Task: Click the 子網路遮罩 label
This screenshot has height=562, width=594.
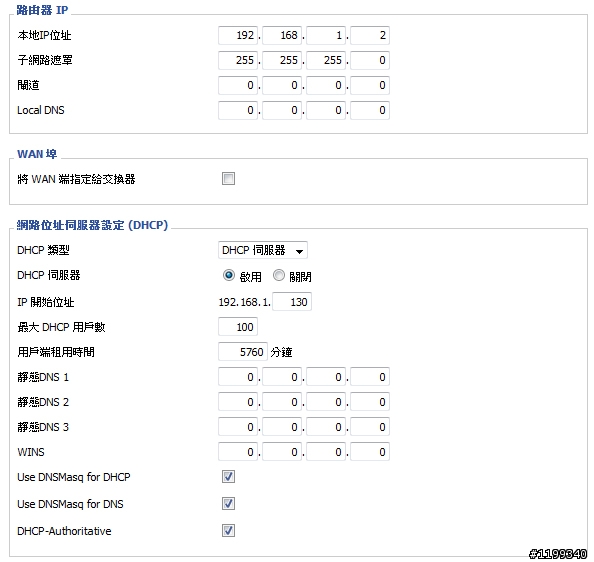Action: tap(45, 60)
